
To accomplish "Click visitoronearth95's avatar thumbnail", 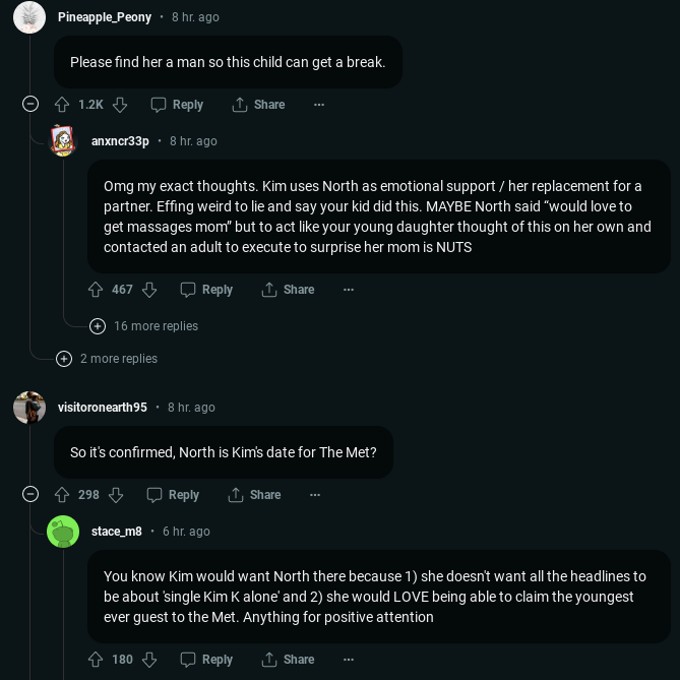I will [29, 407].
